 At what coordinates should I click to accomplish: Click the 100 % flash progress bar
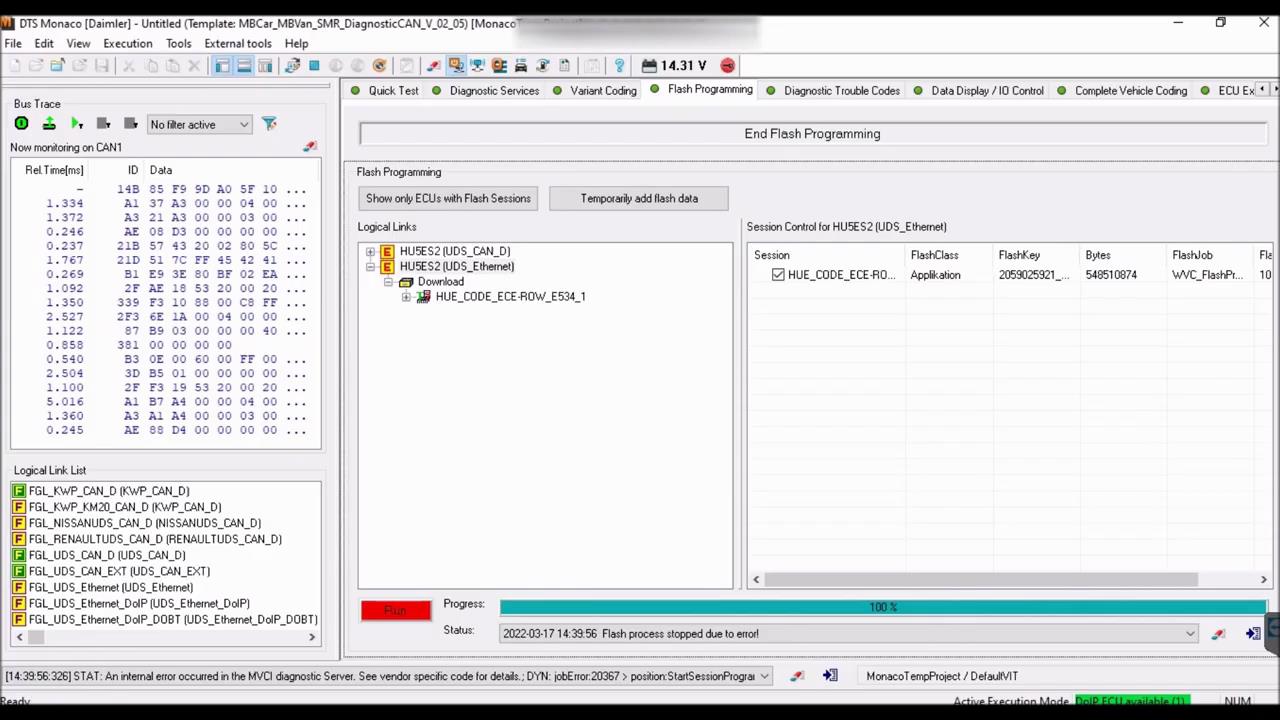(883, 607)
